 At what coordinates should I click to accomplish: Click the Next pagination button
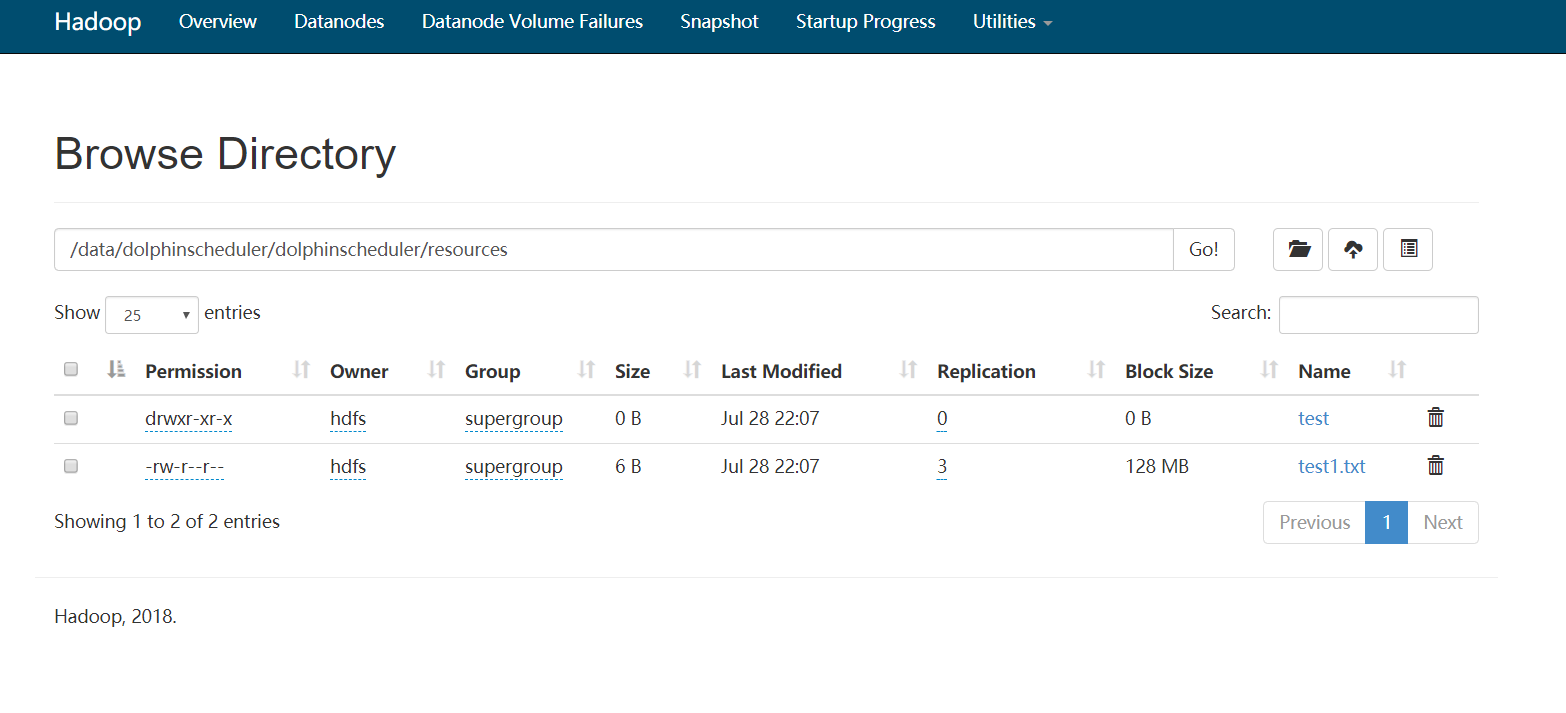click(x=1443, y=522)
